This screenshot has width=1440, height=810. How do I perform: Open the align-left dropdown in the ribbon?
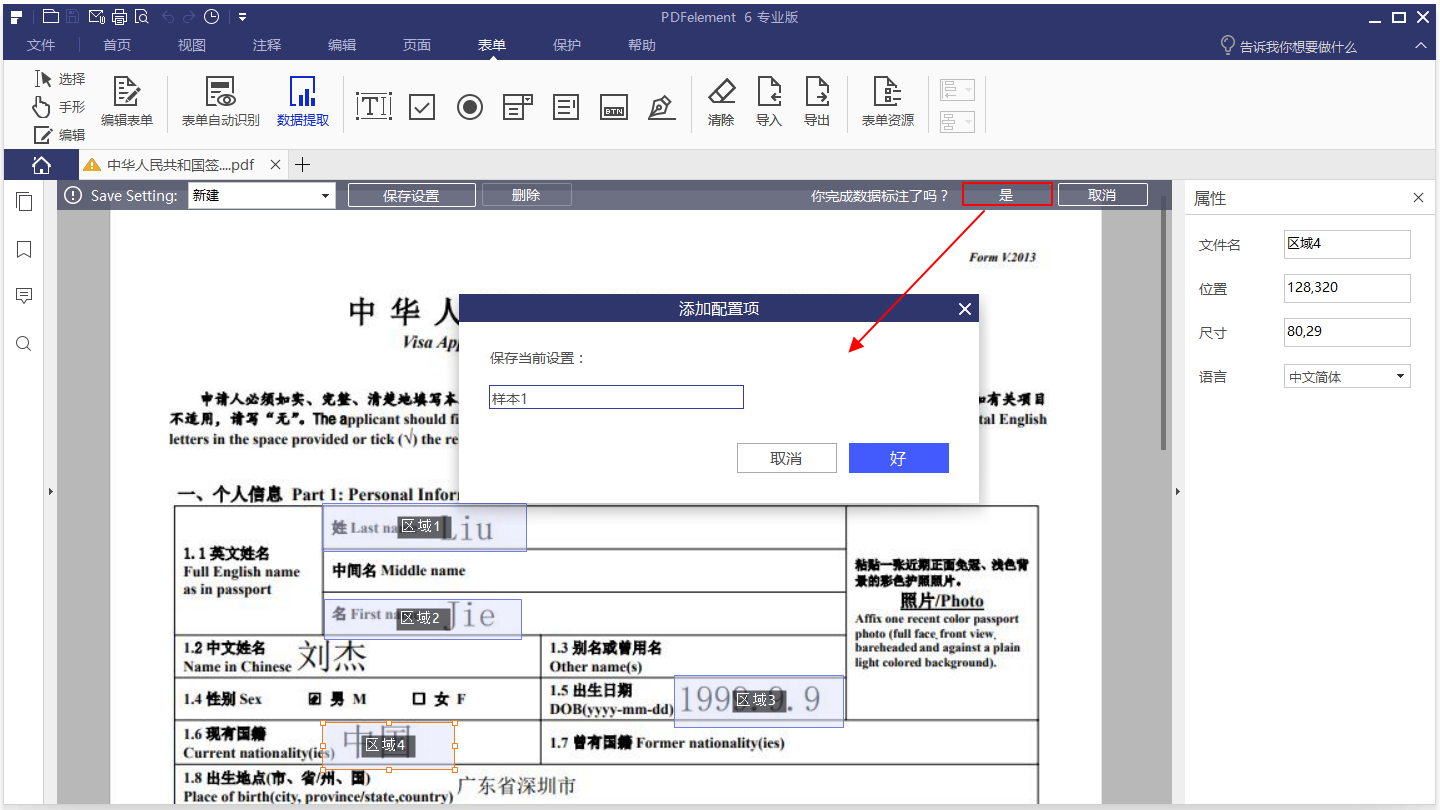click(957, 91)
